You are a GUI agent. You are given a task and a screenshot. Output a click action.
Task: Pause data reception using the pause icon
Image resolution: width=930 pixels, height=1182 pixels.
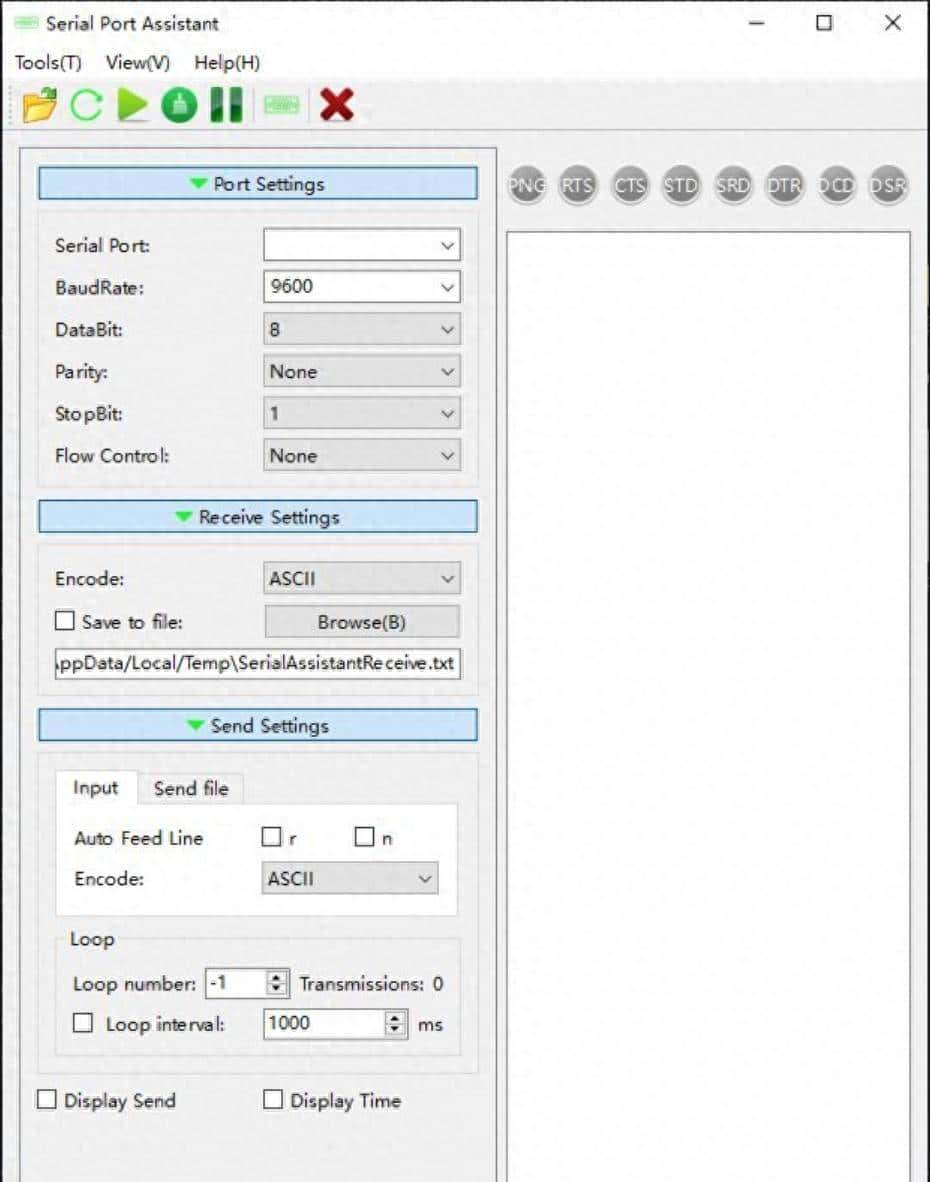point(224,103)
